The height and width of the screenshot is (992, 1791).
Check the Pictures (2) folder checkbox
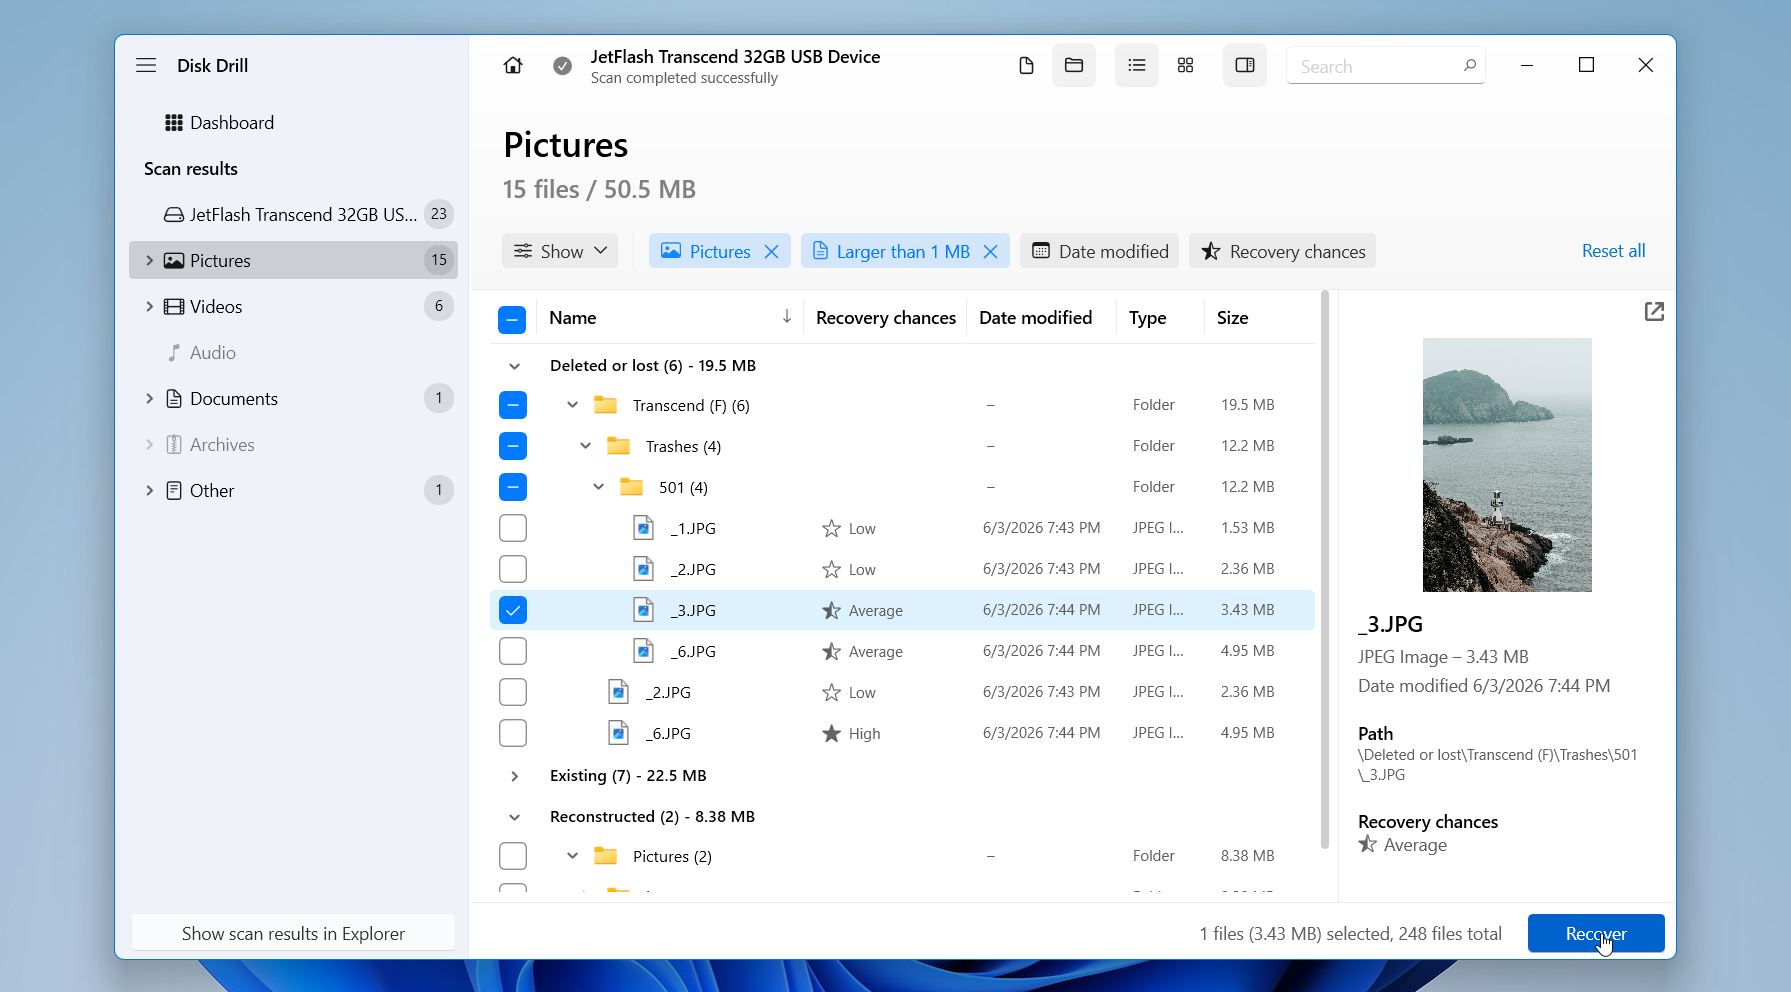pos(512,856)
